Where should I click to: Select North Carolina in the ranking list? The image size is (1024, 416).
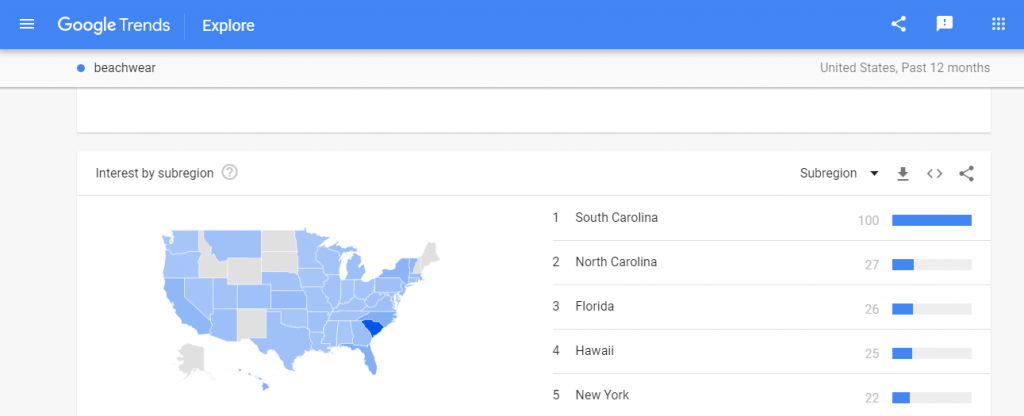[x=616, y=262]
